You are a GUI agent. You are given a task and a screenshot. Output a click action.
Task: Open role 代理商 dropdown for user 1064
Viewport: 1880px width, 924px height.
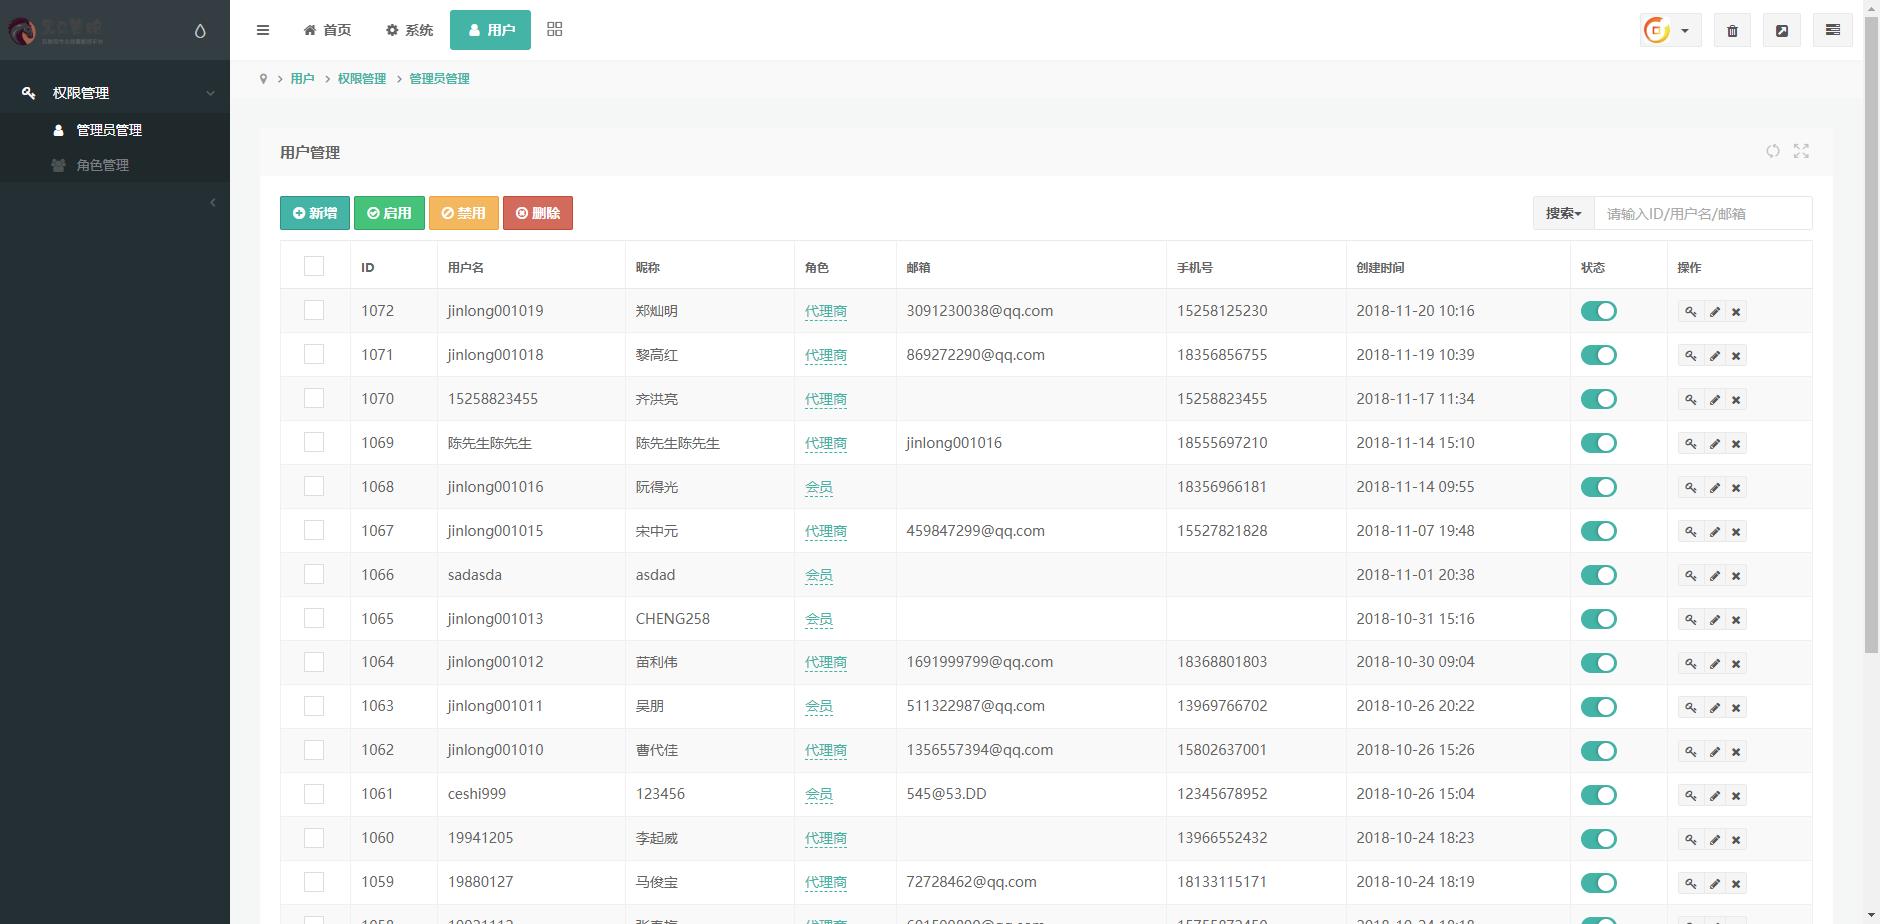coord(826,662)
